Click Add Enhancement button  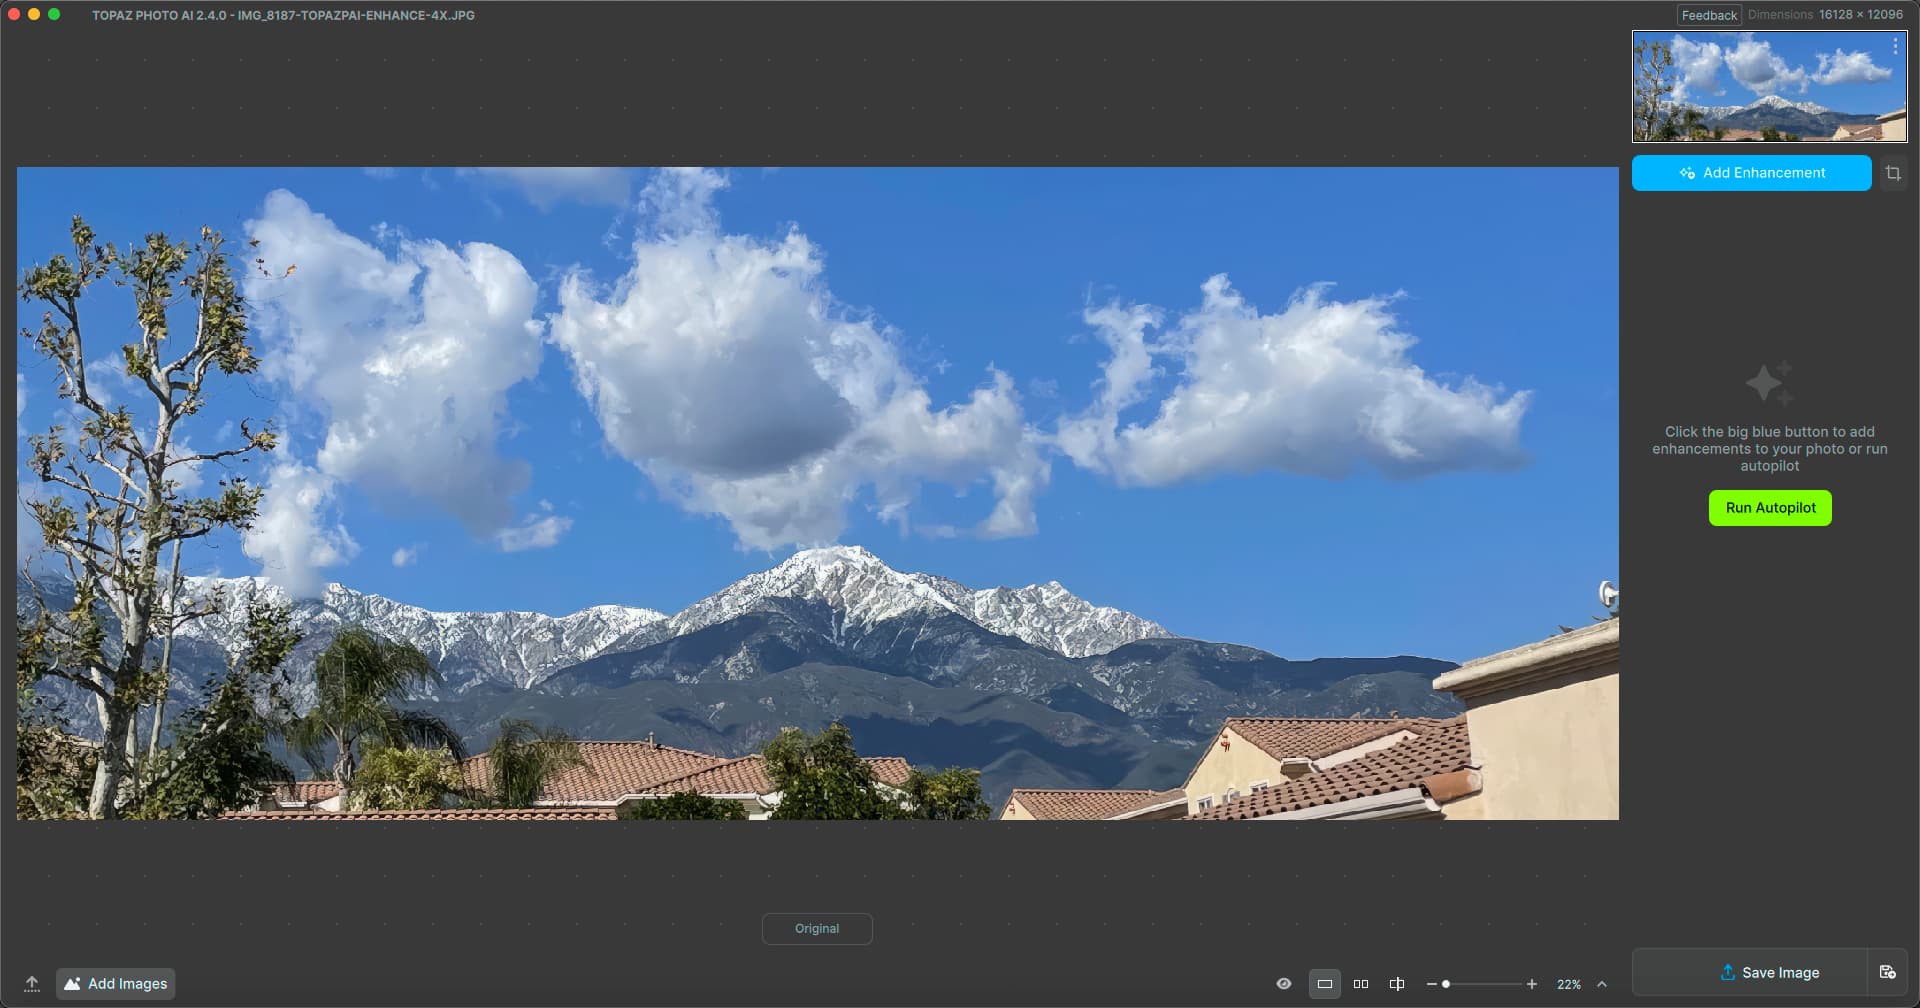[1751, 173]
